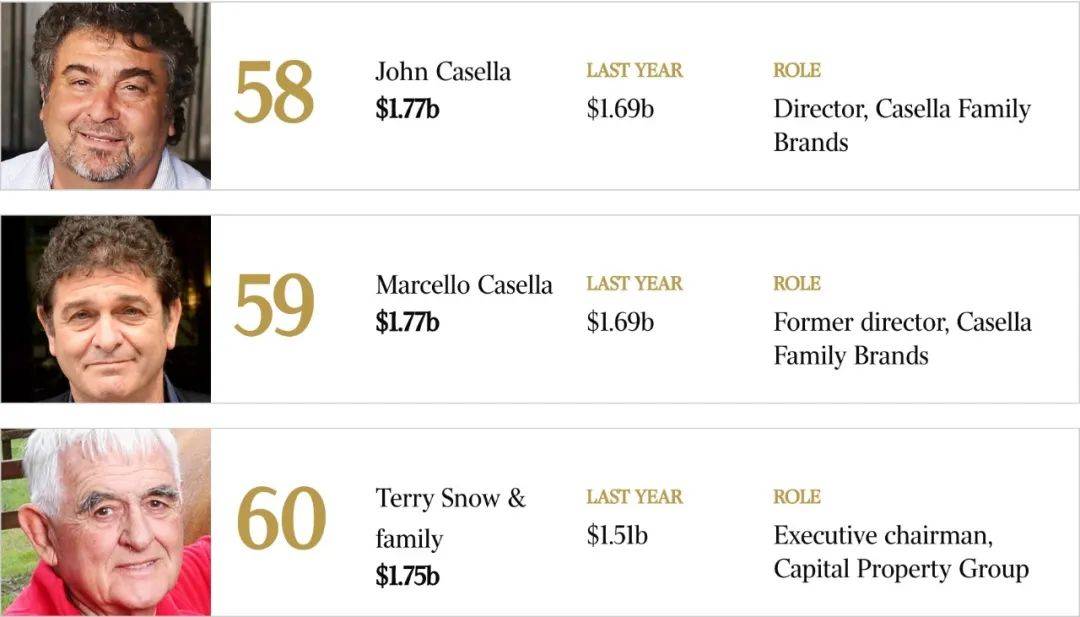Click the rank number 60
This screenshot has height=617, width=1080.
pyautogui.click(x=281, y=519)
